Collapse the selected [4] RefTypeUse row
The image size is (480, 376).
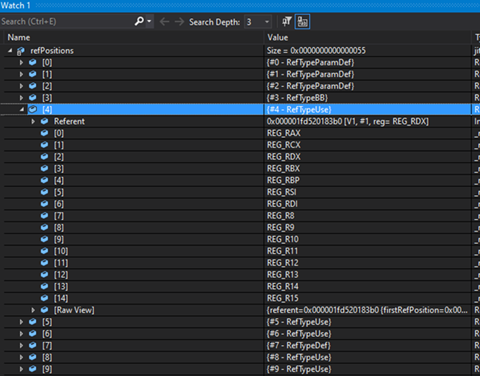pos(22,109)
